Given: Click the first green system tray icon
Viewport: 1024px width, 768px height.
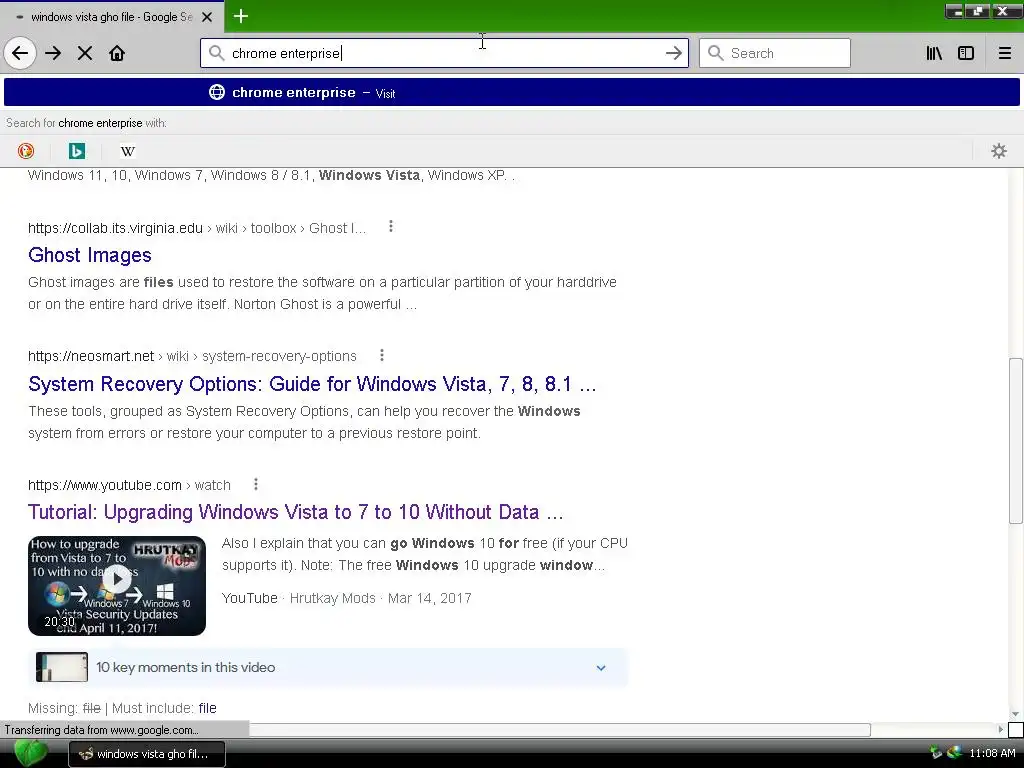Looking at the screenshot, I should tap(936, 753).
